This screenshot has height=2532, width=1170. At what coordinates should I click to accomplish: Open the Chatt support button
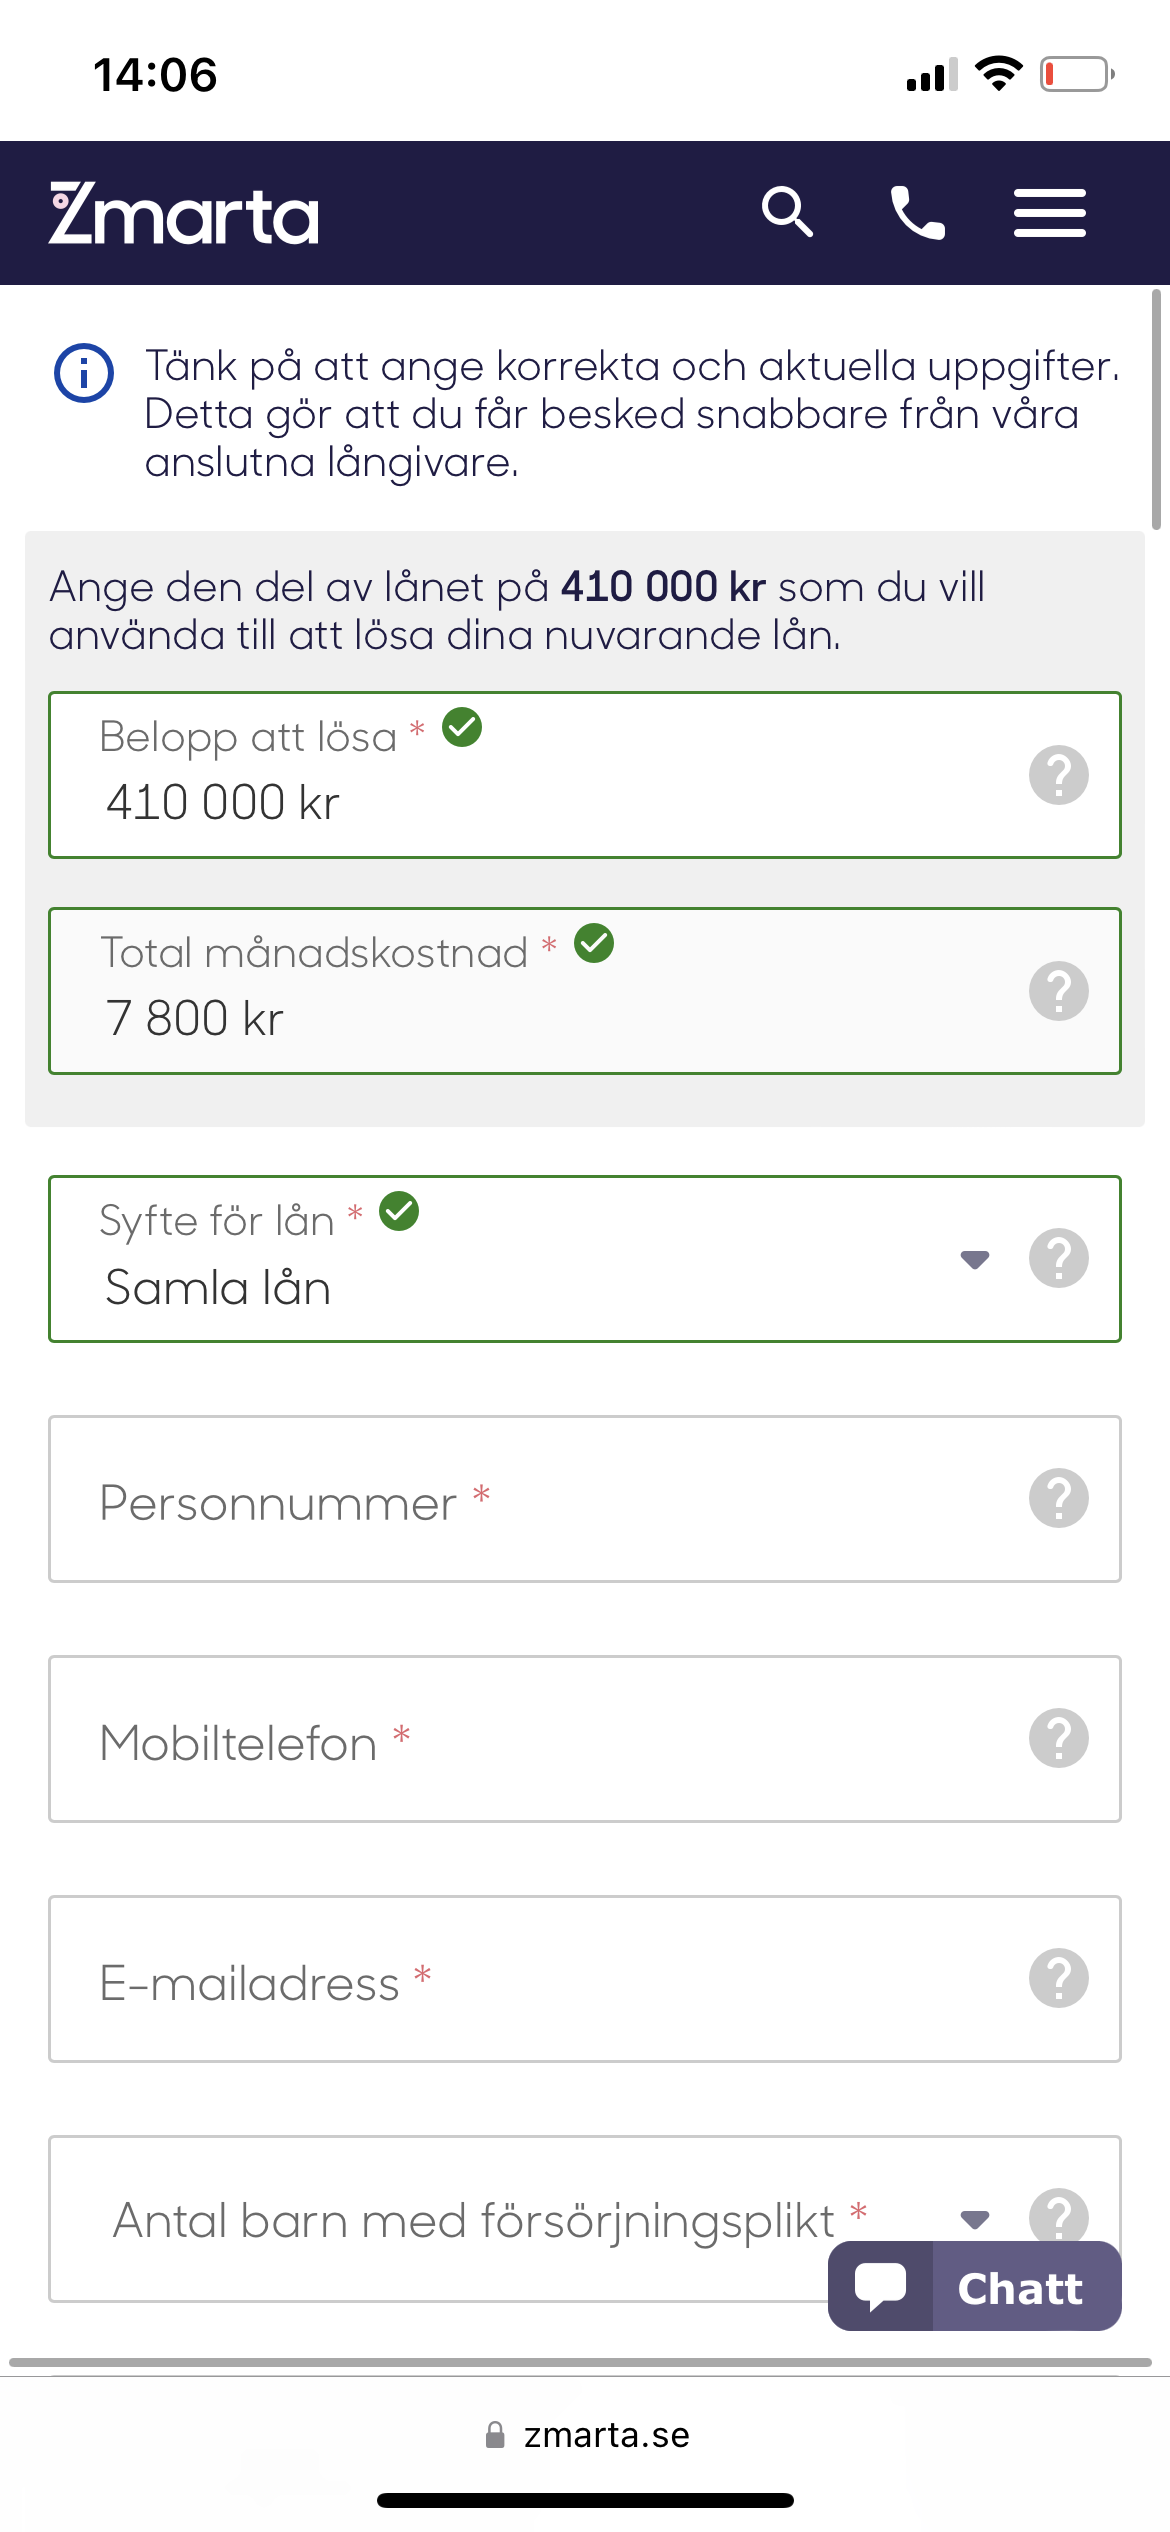click(975, 2286)
